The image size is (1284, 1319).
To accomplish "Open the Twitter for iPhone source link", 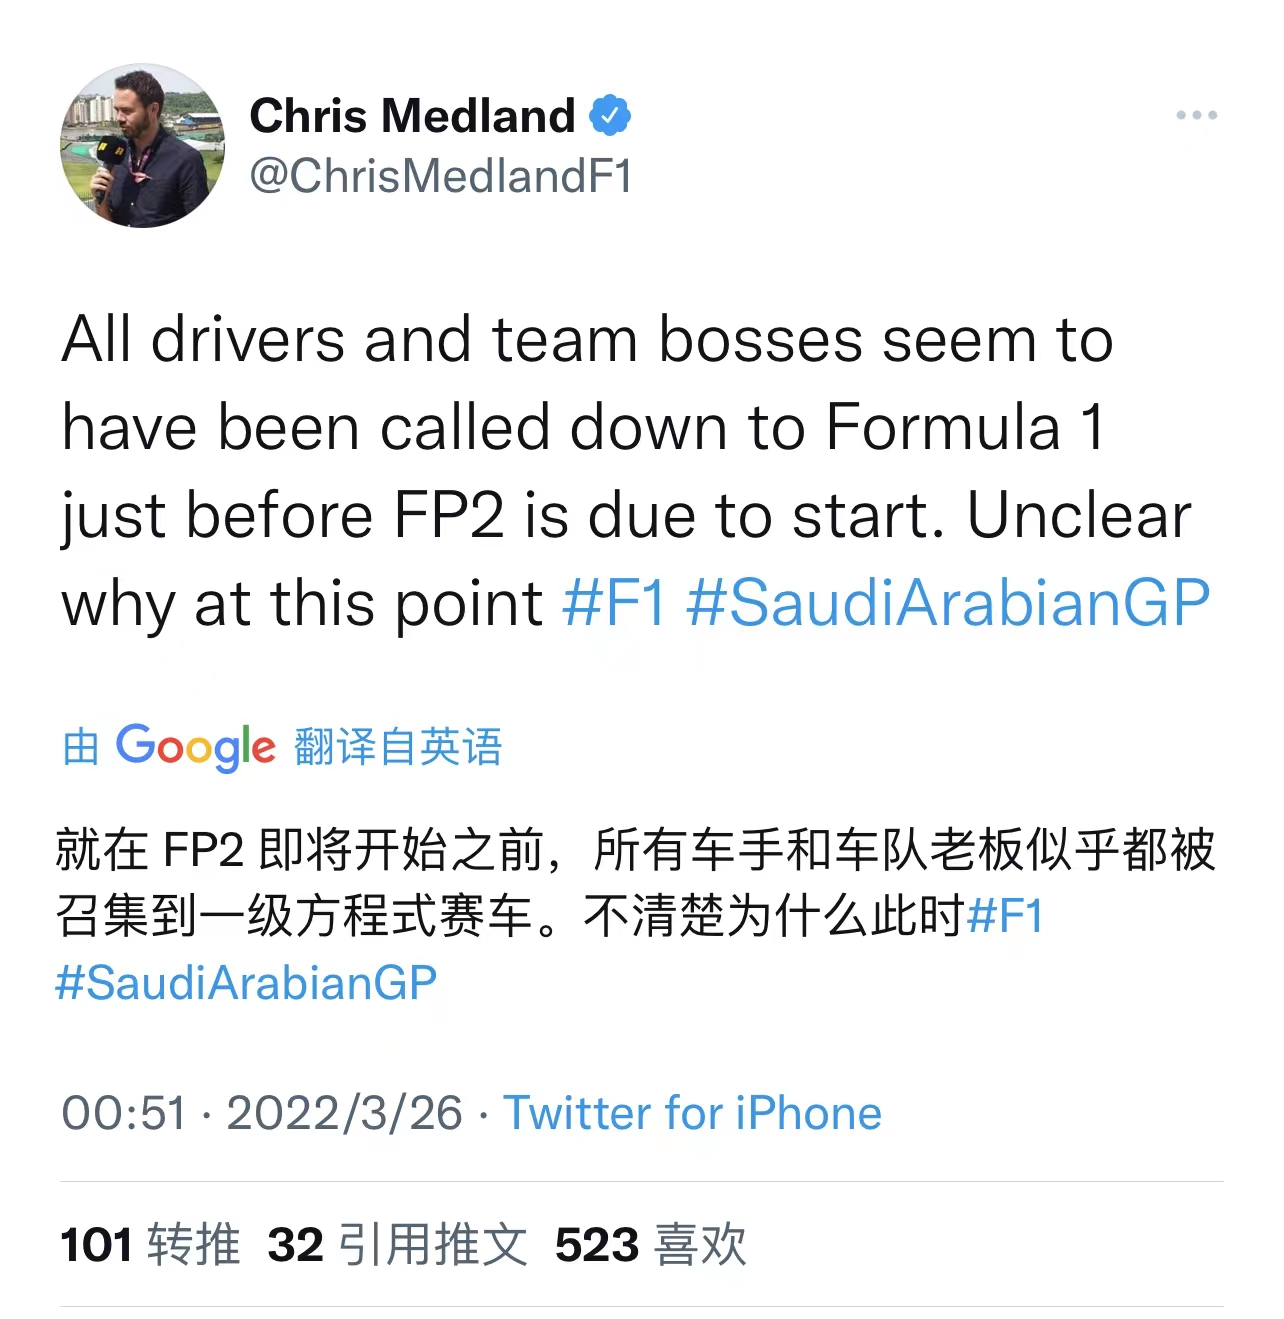I will click(x=692, y=1113).
